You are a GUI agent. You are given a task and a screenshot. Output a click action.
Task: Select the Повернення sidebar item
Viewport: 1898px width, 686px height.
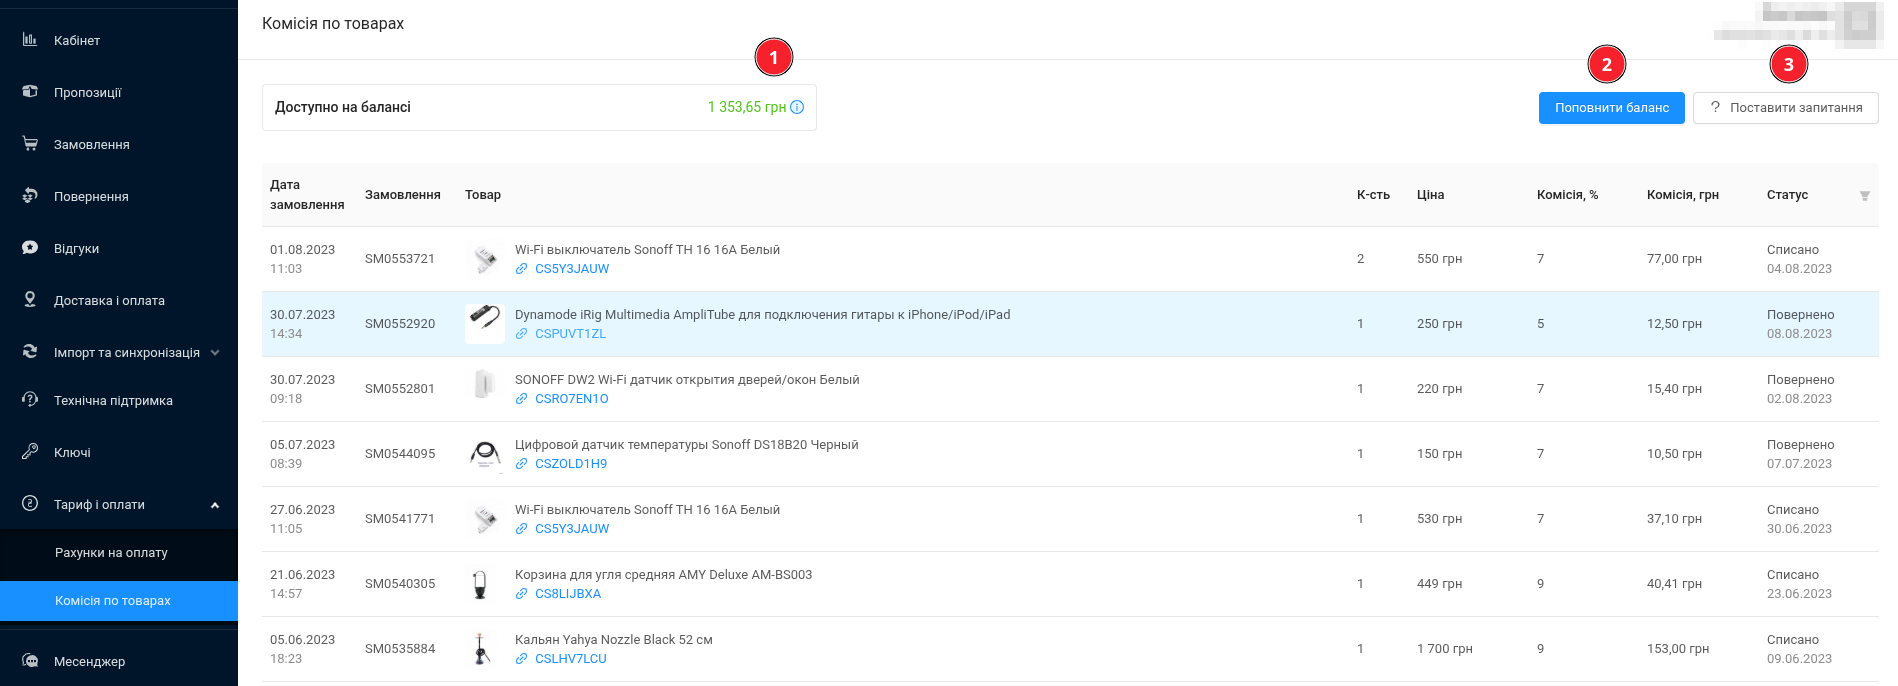91,196
